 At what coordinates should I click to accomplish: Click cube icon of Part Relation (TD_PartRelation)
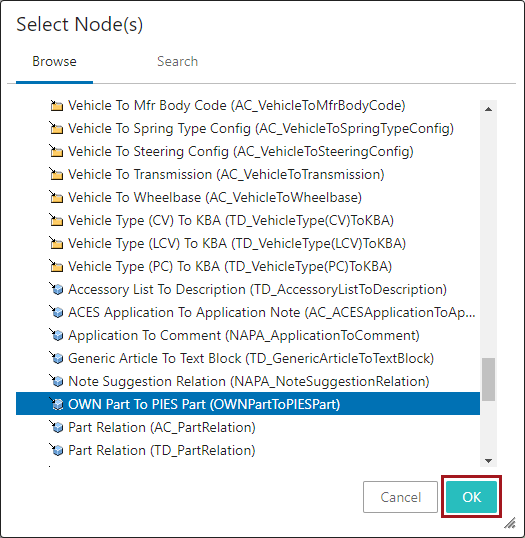(57, 451)
